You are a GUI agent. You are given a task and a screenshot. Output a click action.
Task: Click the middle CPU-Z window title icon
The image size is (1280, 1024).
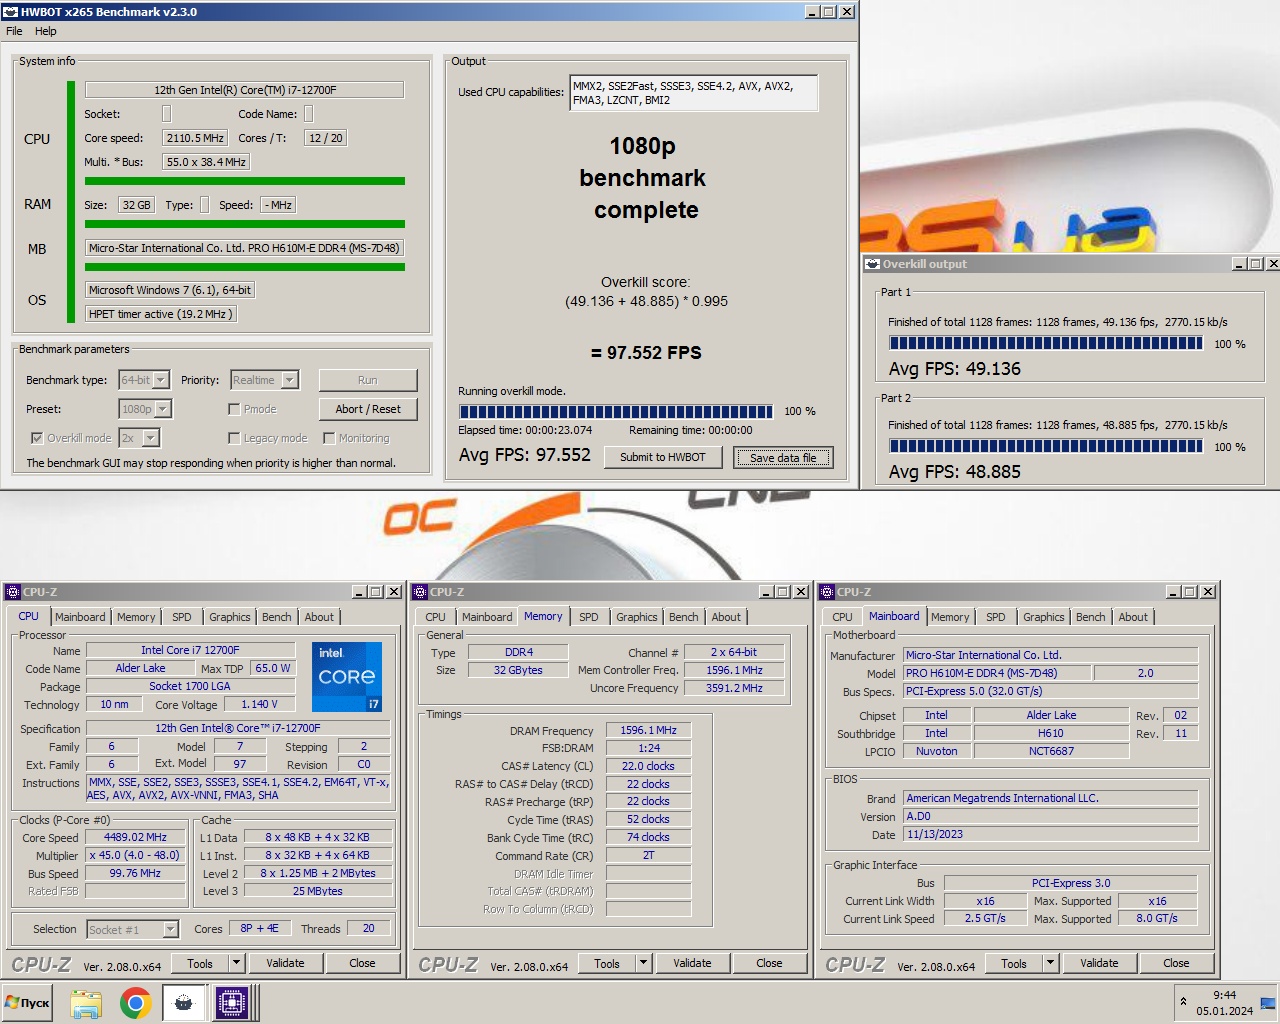coord(420,592)
